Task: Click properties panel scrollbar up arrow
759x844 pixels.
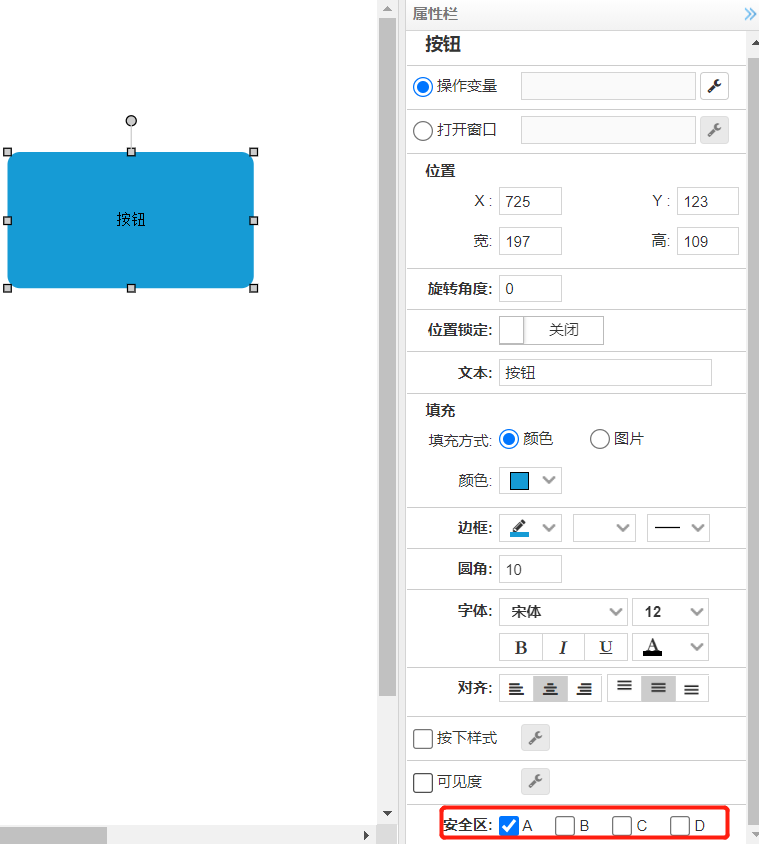Action: [x=754, y=43]
